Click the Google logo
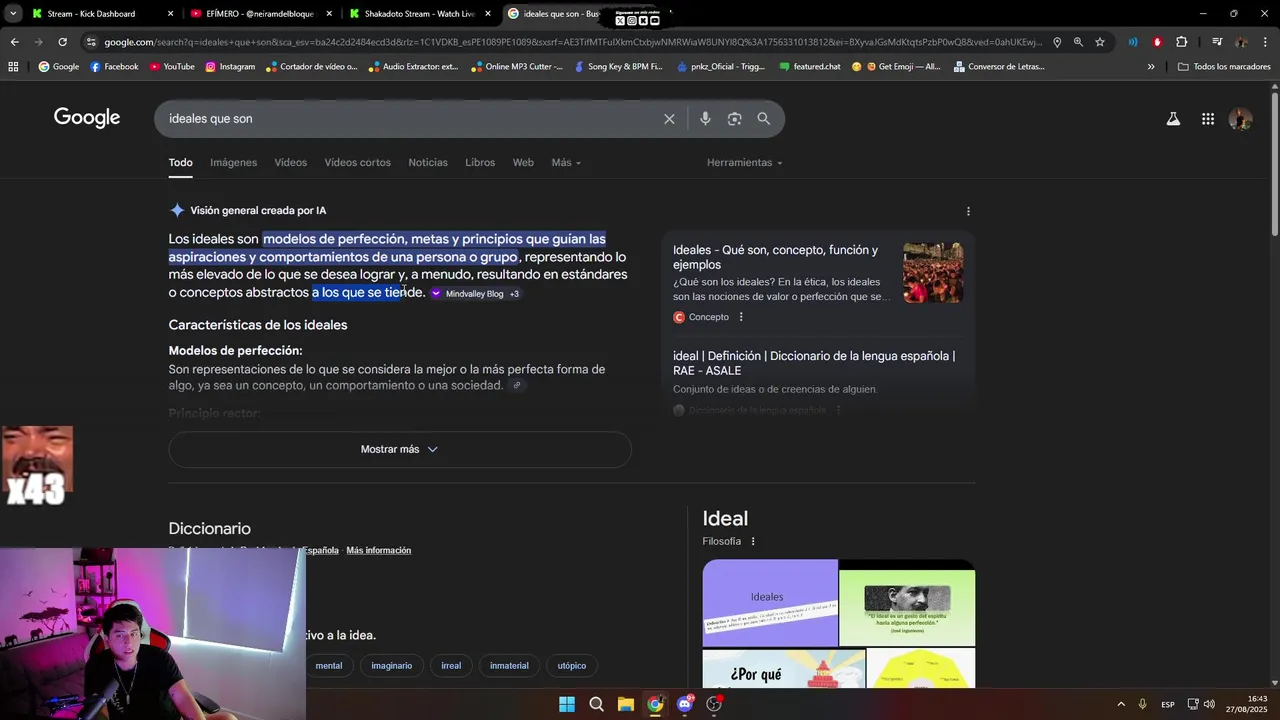Screen dimensions: 1280x720 (87, 118)
